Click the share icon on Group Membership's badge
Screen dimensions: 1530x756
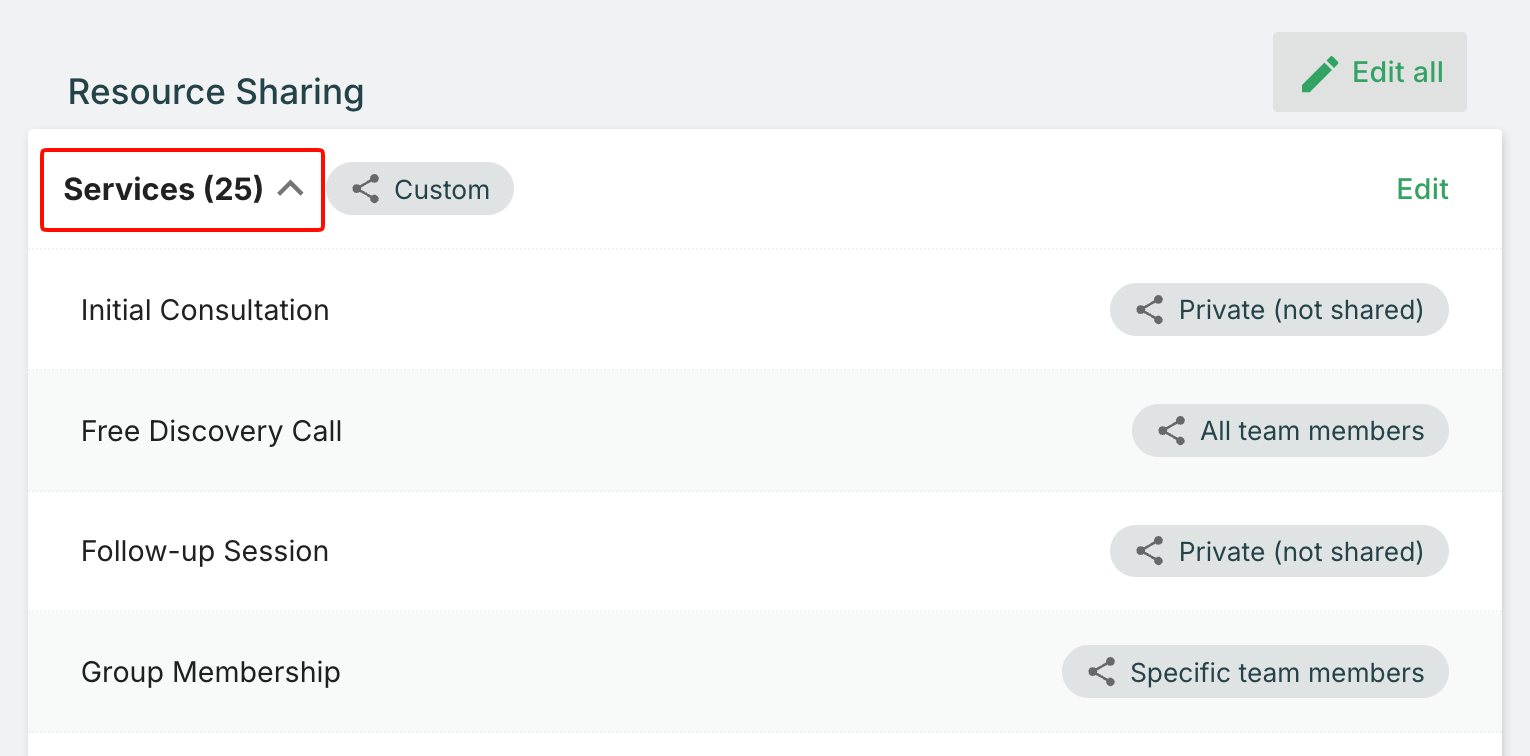click(x=1101, y=672)
